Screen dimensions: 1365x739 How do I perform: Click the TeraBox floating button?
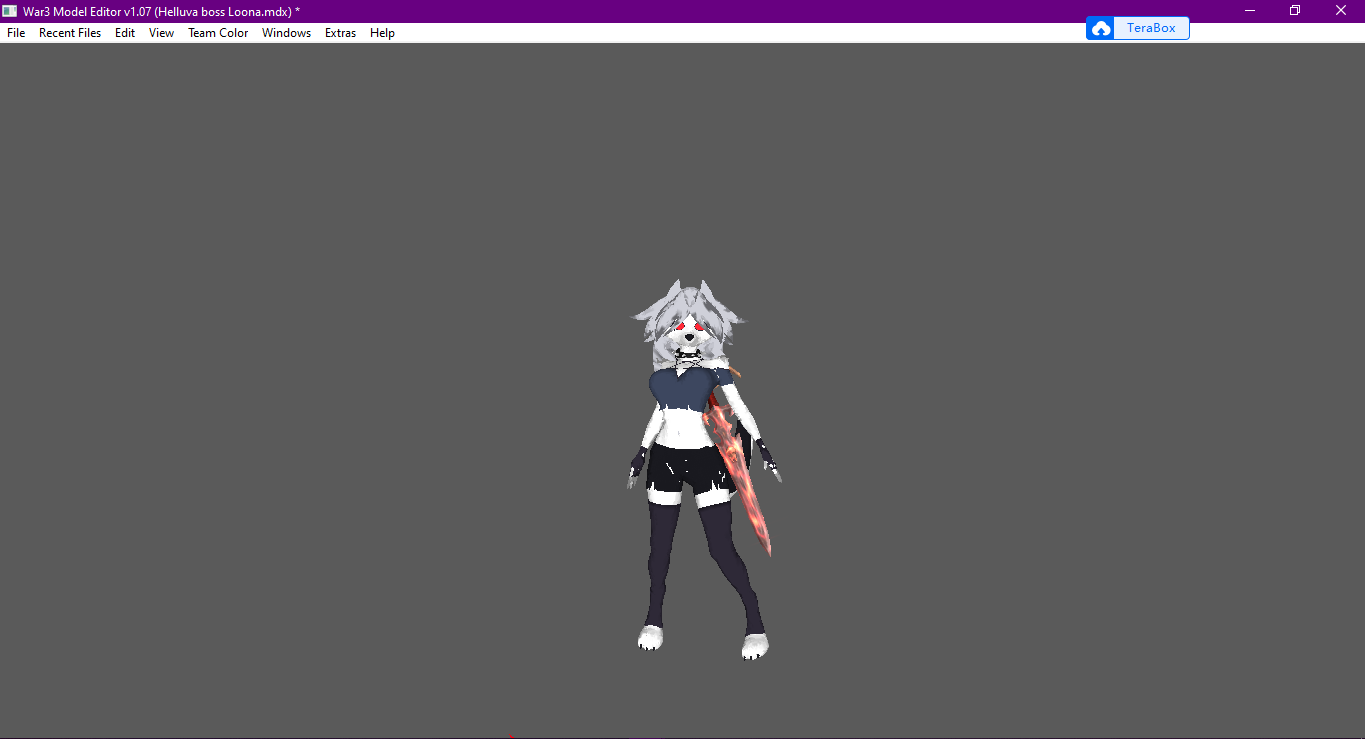[x=1138, y=28]
